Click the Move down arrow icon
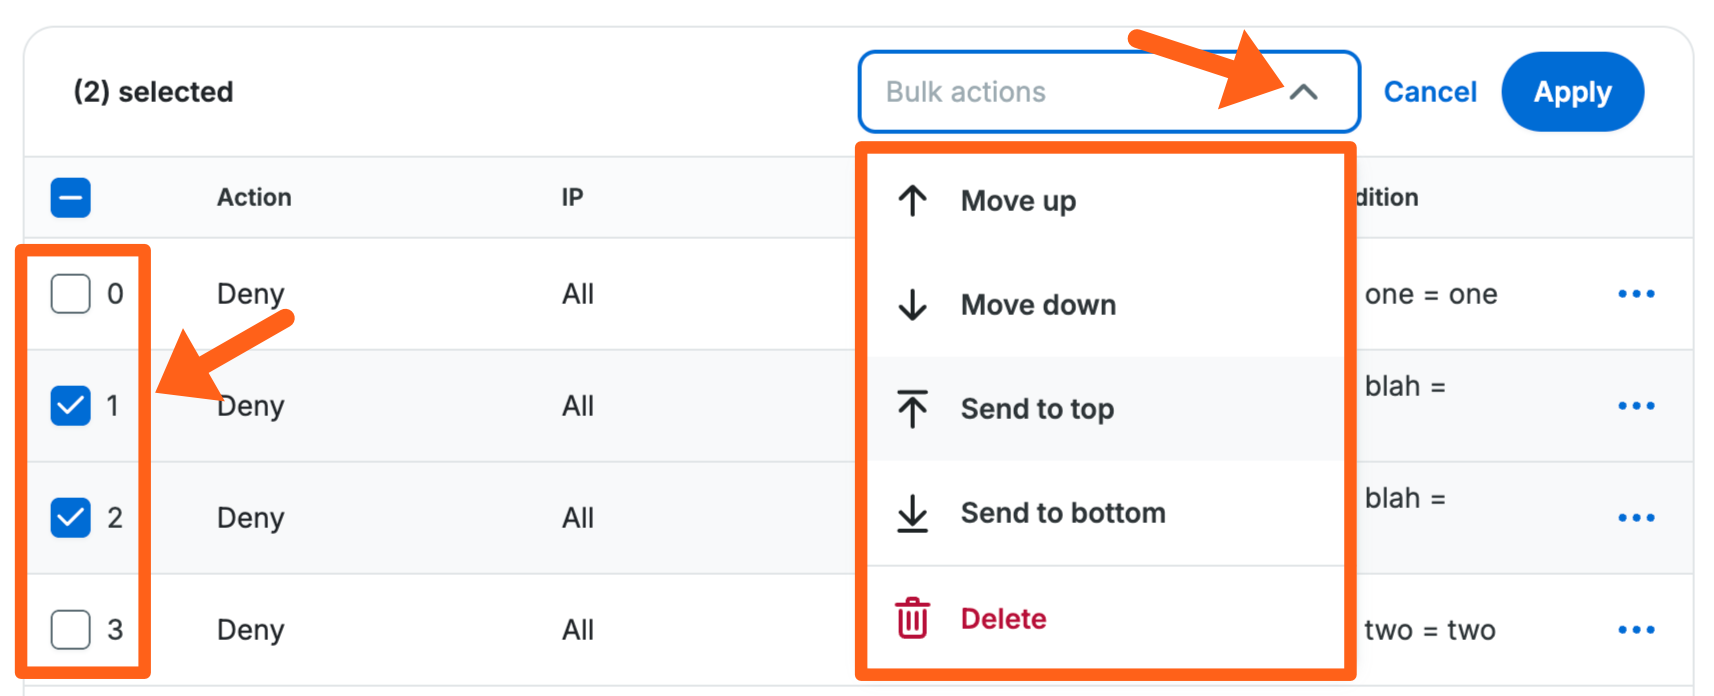The image size is (1714, 696). pos(912,305)
